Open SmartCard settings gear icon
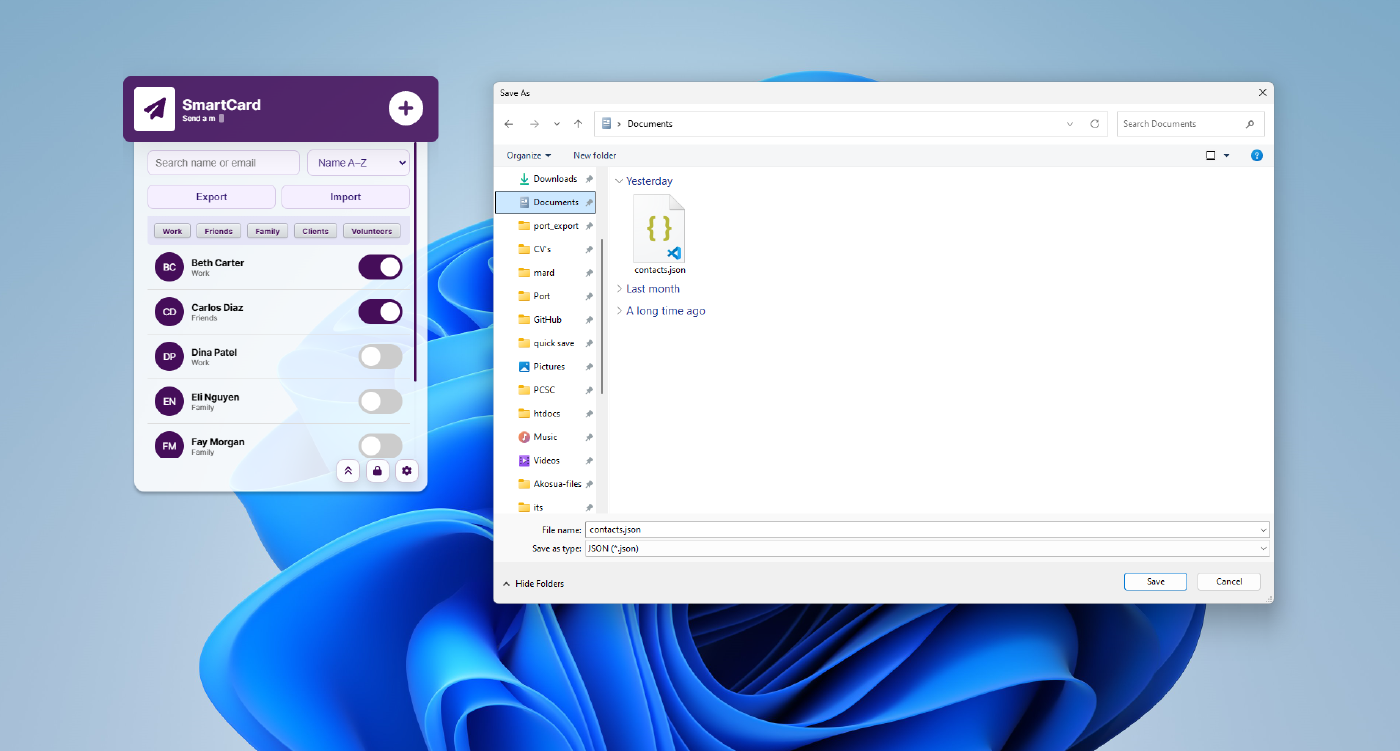The width and height of the screenshot is (1400, 751). pyautogui.click(x=406, y=471)
